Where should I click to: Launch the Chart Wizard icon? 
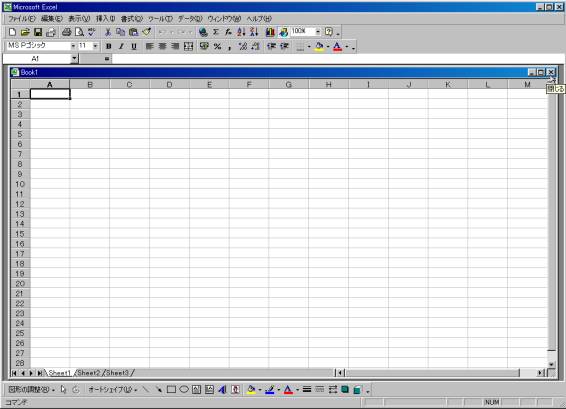pos(270,32)
